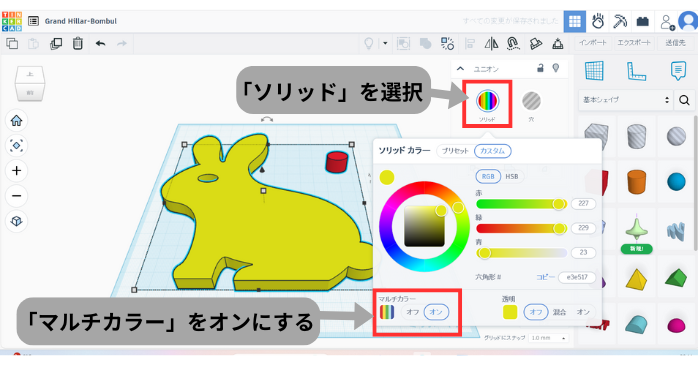Image resolution: width=698 pixels, height=365 pixels.
Task: Click the Cruise magnet icon
Action: point(513,44)
